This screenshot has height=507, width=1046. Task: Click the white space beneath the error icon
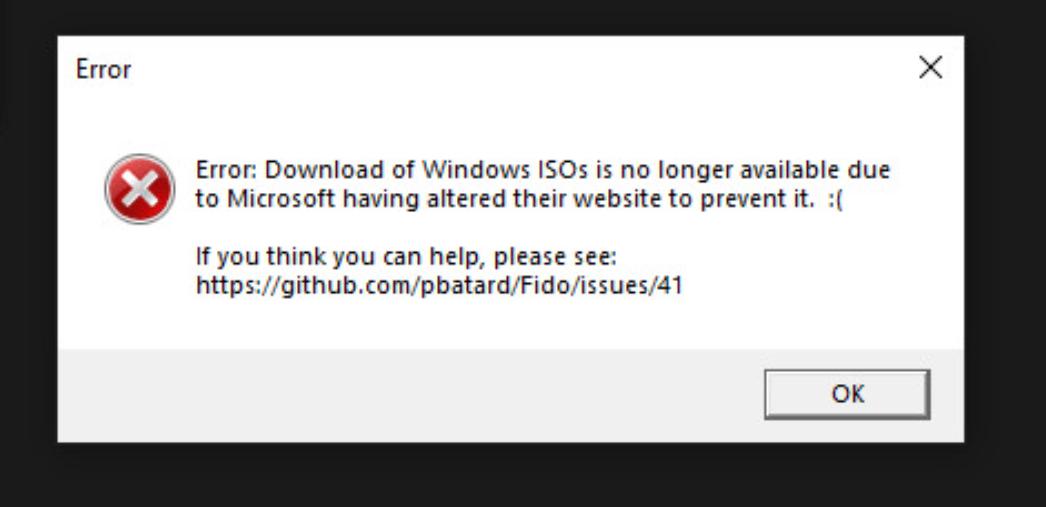click(x=140, y=290)
